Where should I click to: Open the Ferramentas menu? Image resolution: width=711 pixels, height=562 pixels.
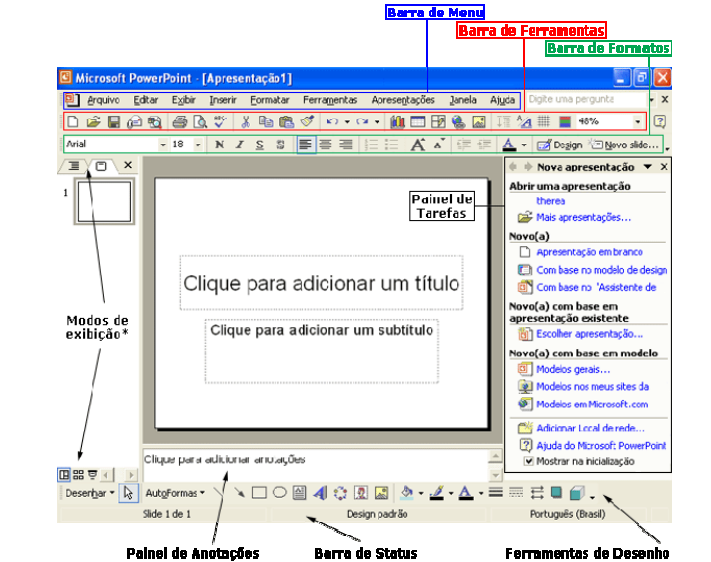(329, 100)
